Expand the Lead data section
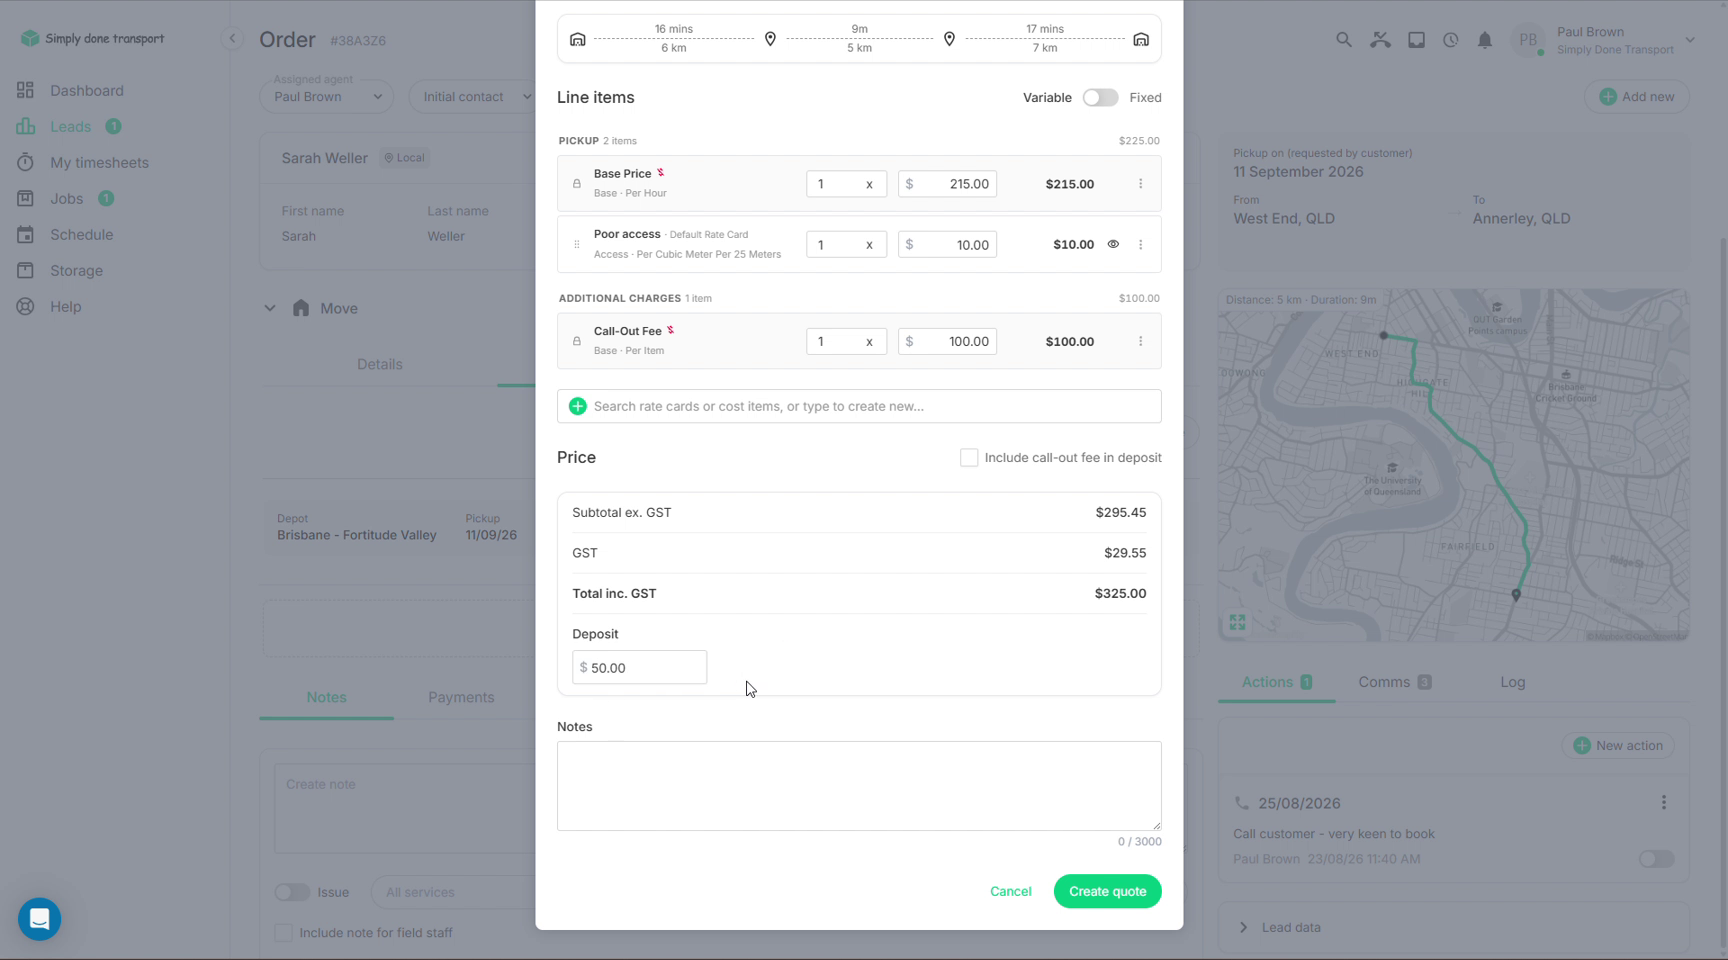 click(x=1243, y=927)
